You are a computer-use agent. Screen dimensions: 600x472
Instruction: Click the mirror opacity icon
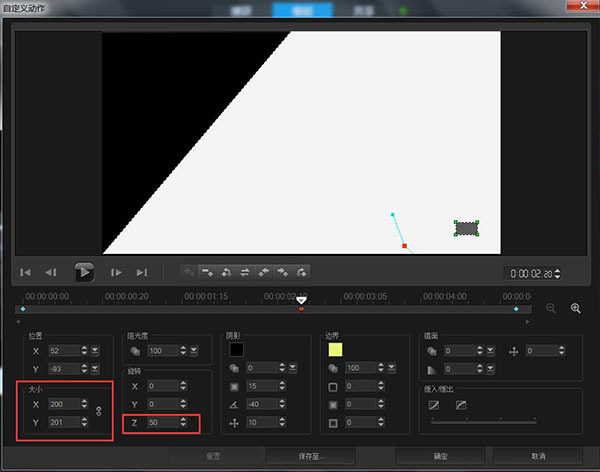pos(432,351)
